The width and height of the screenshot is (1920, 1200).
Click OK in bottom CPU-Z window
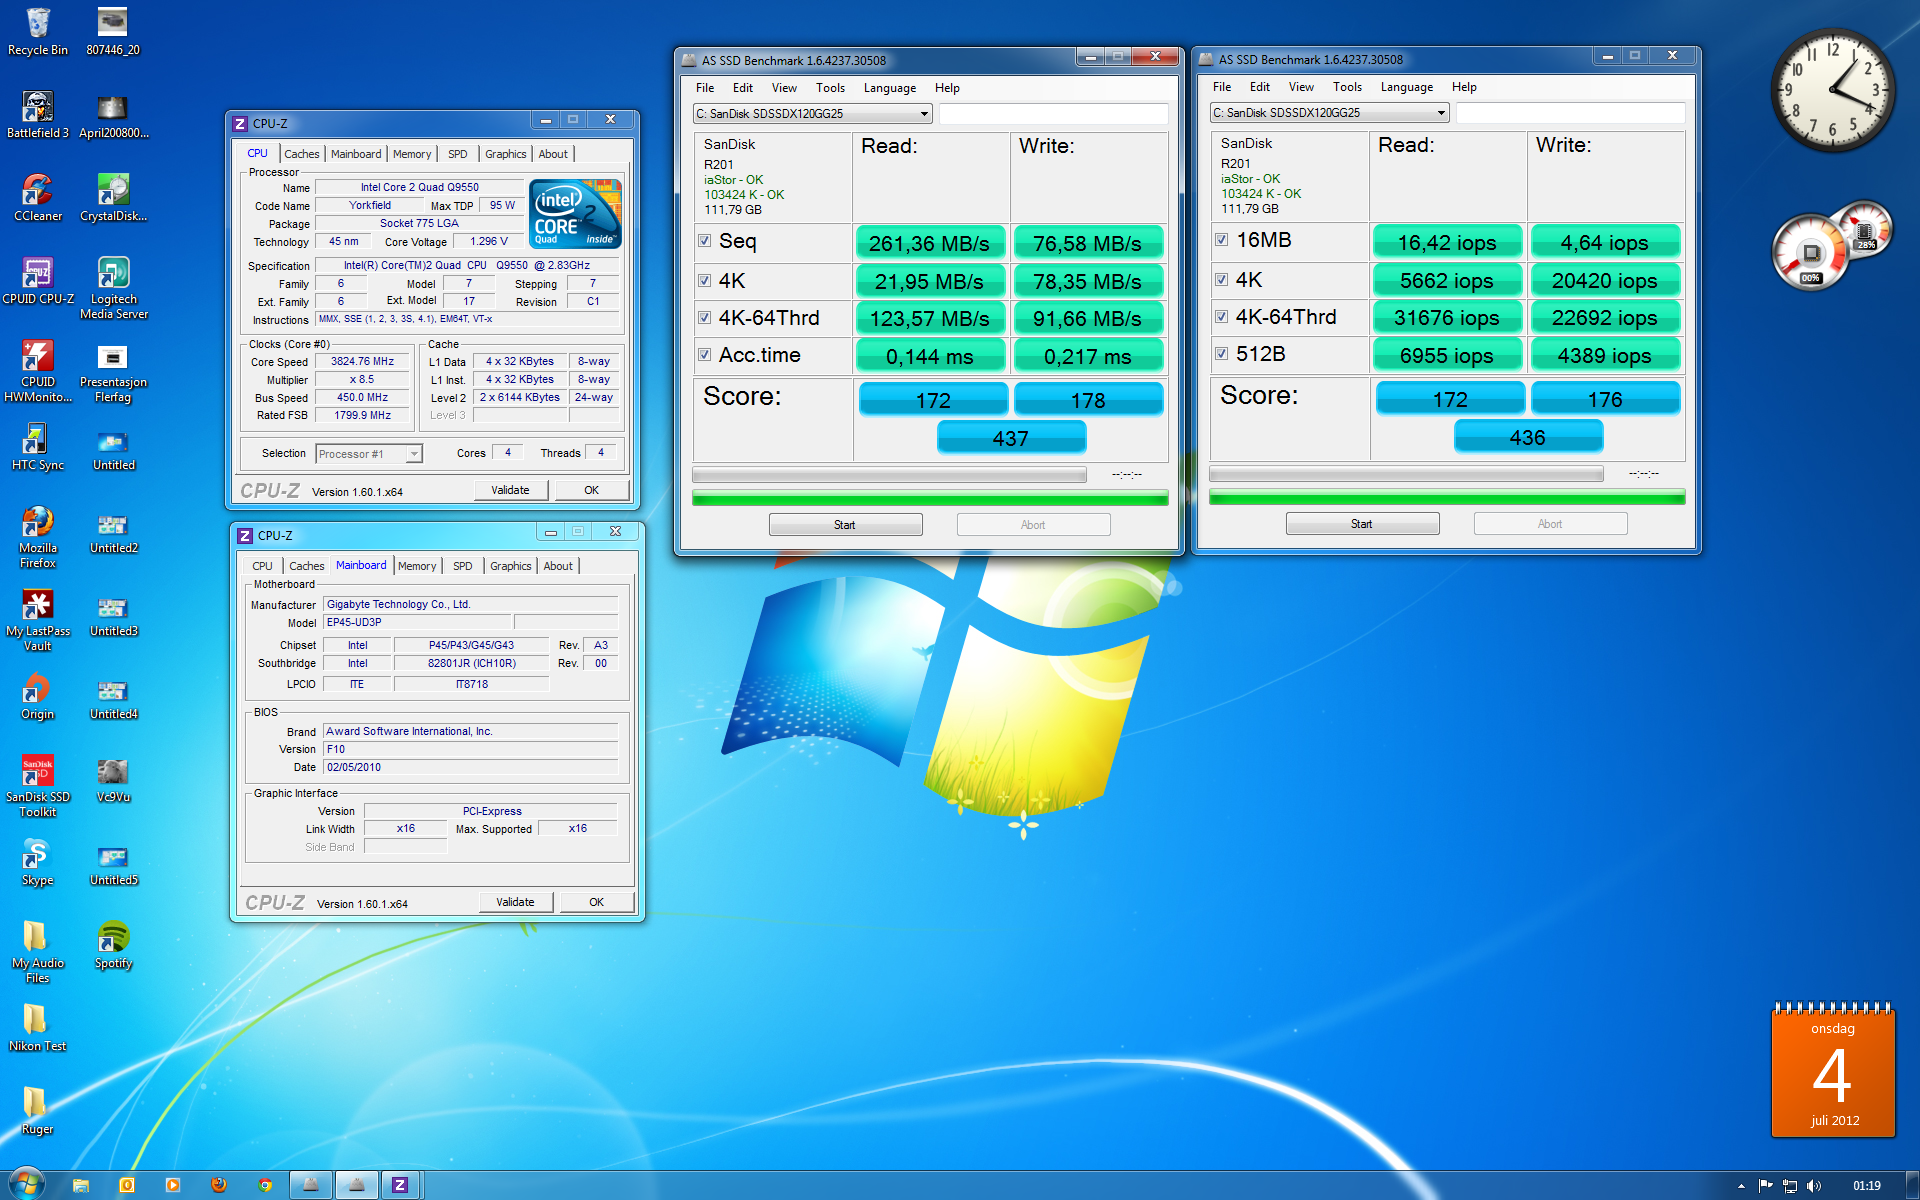tap(596, 902)
